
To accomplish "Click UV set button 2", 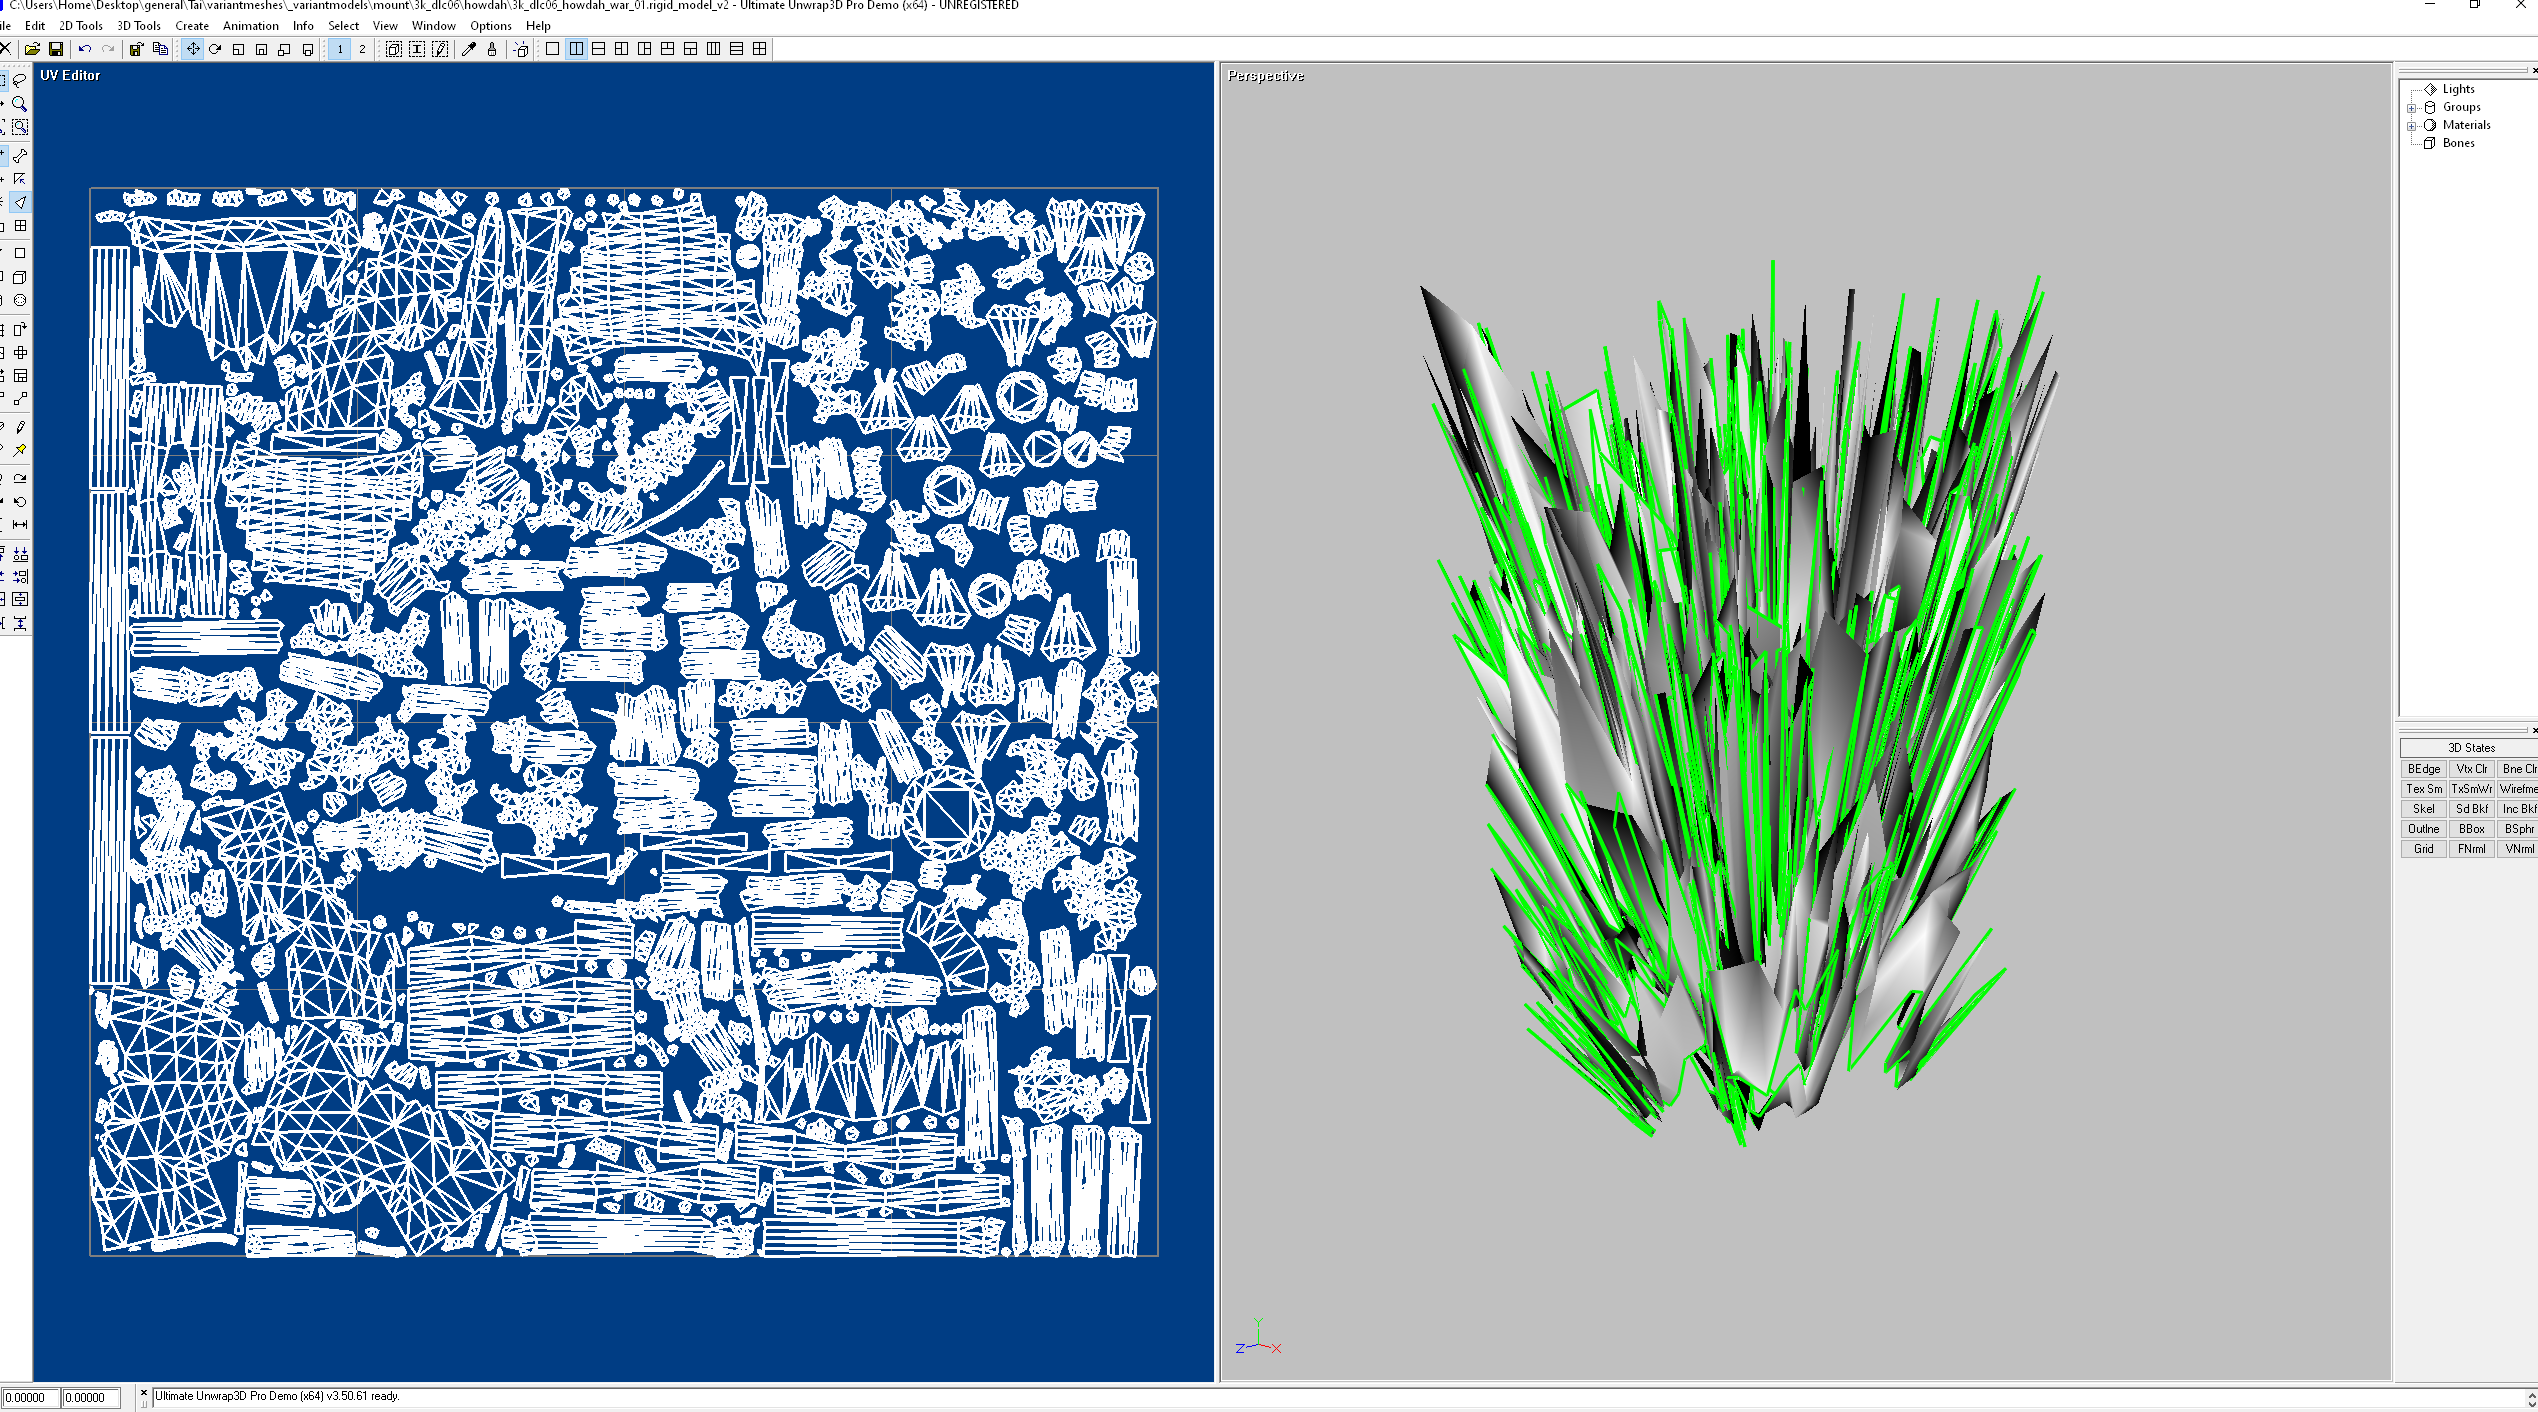I will 362,49.
